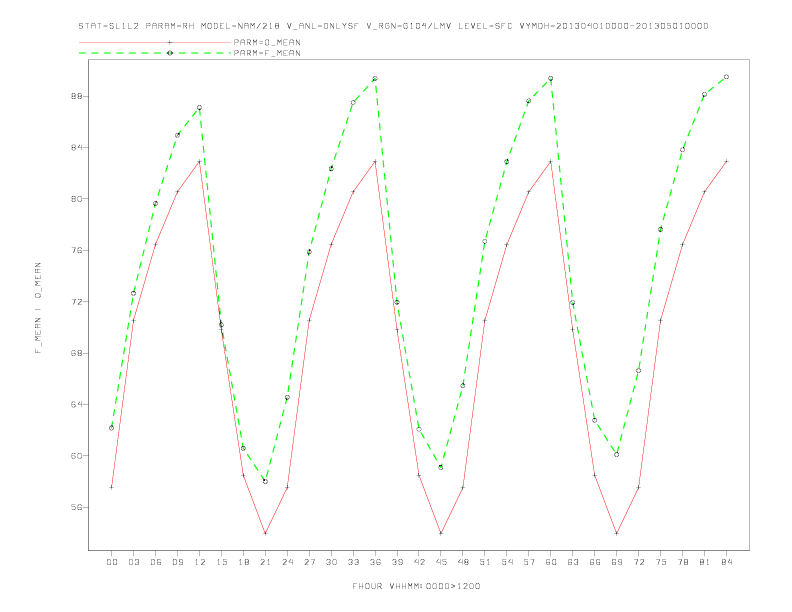Click the x-axis hour label 09

[x=177, y=562]
